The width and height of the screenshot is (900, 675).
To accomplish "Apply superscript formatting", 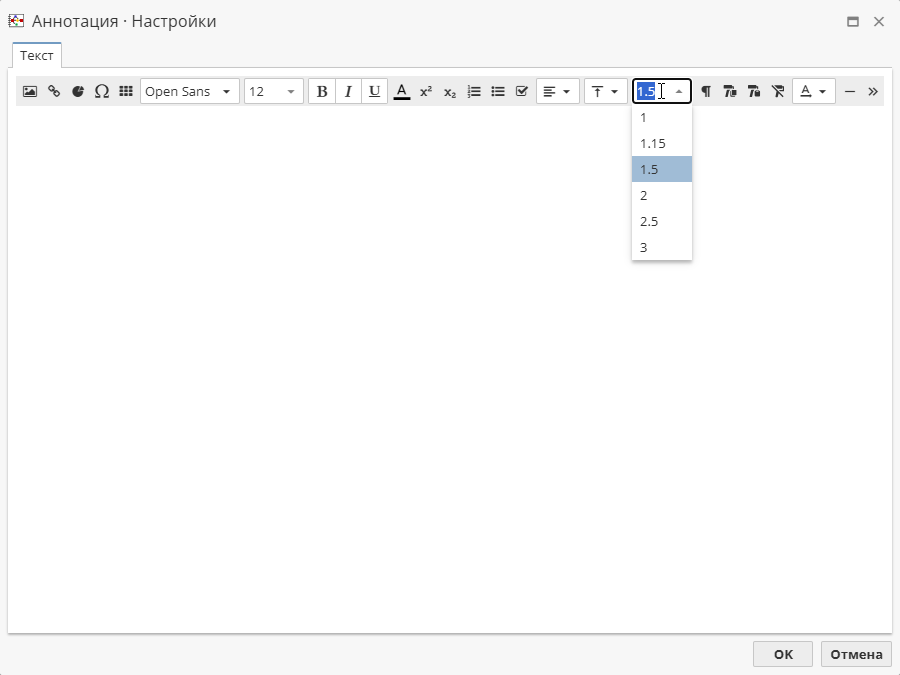I will click(x=426, y=91).
